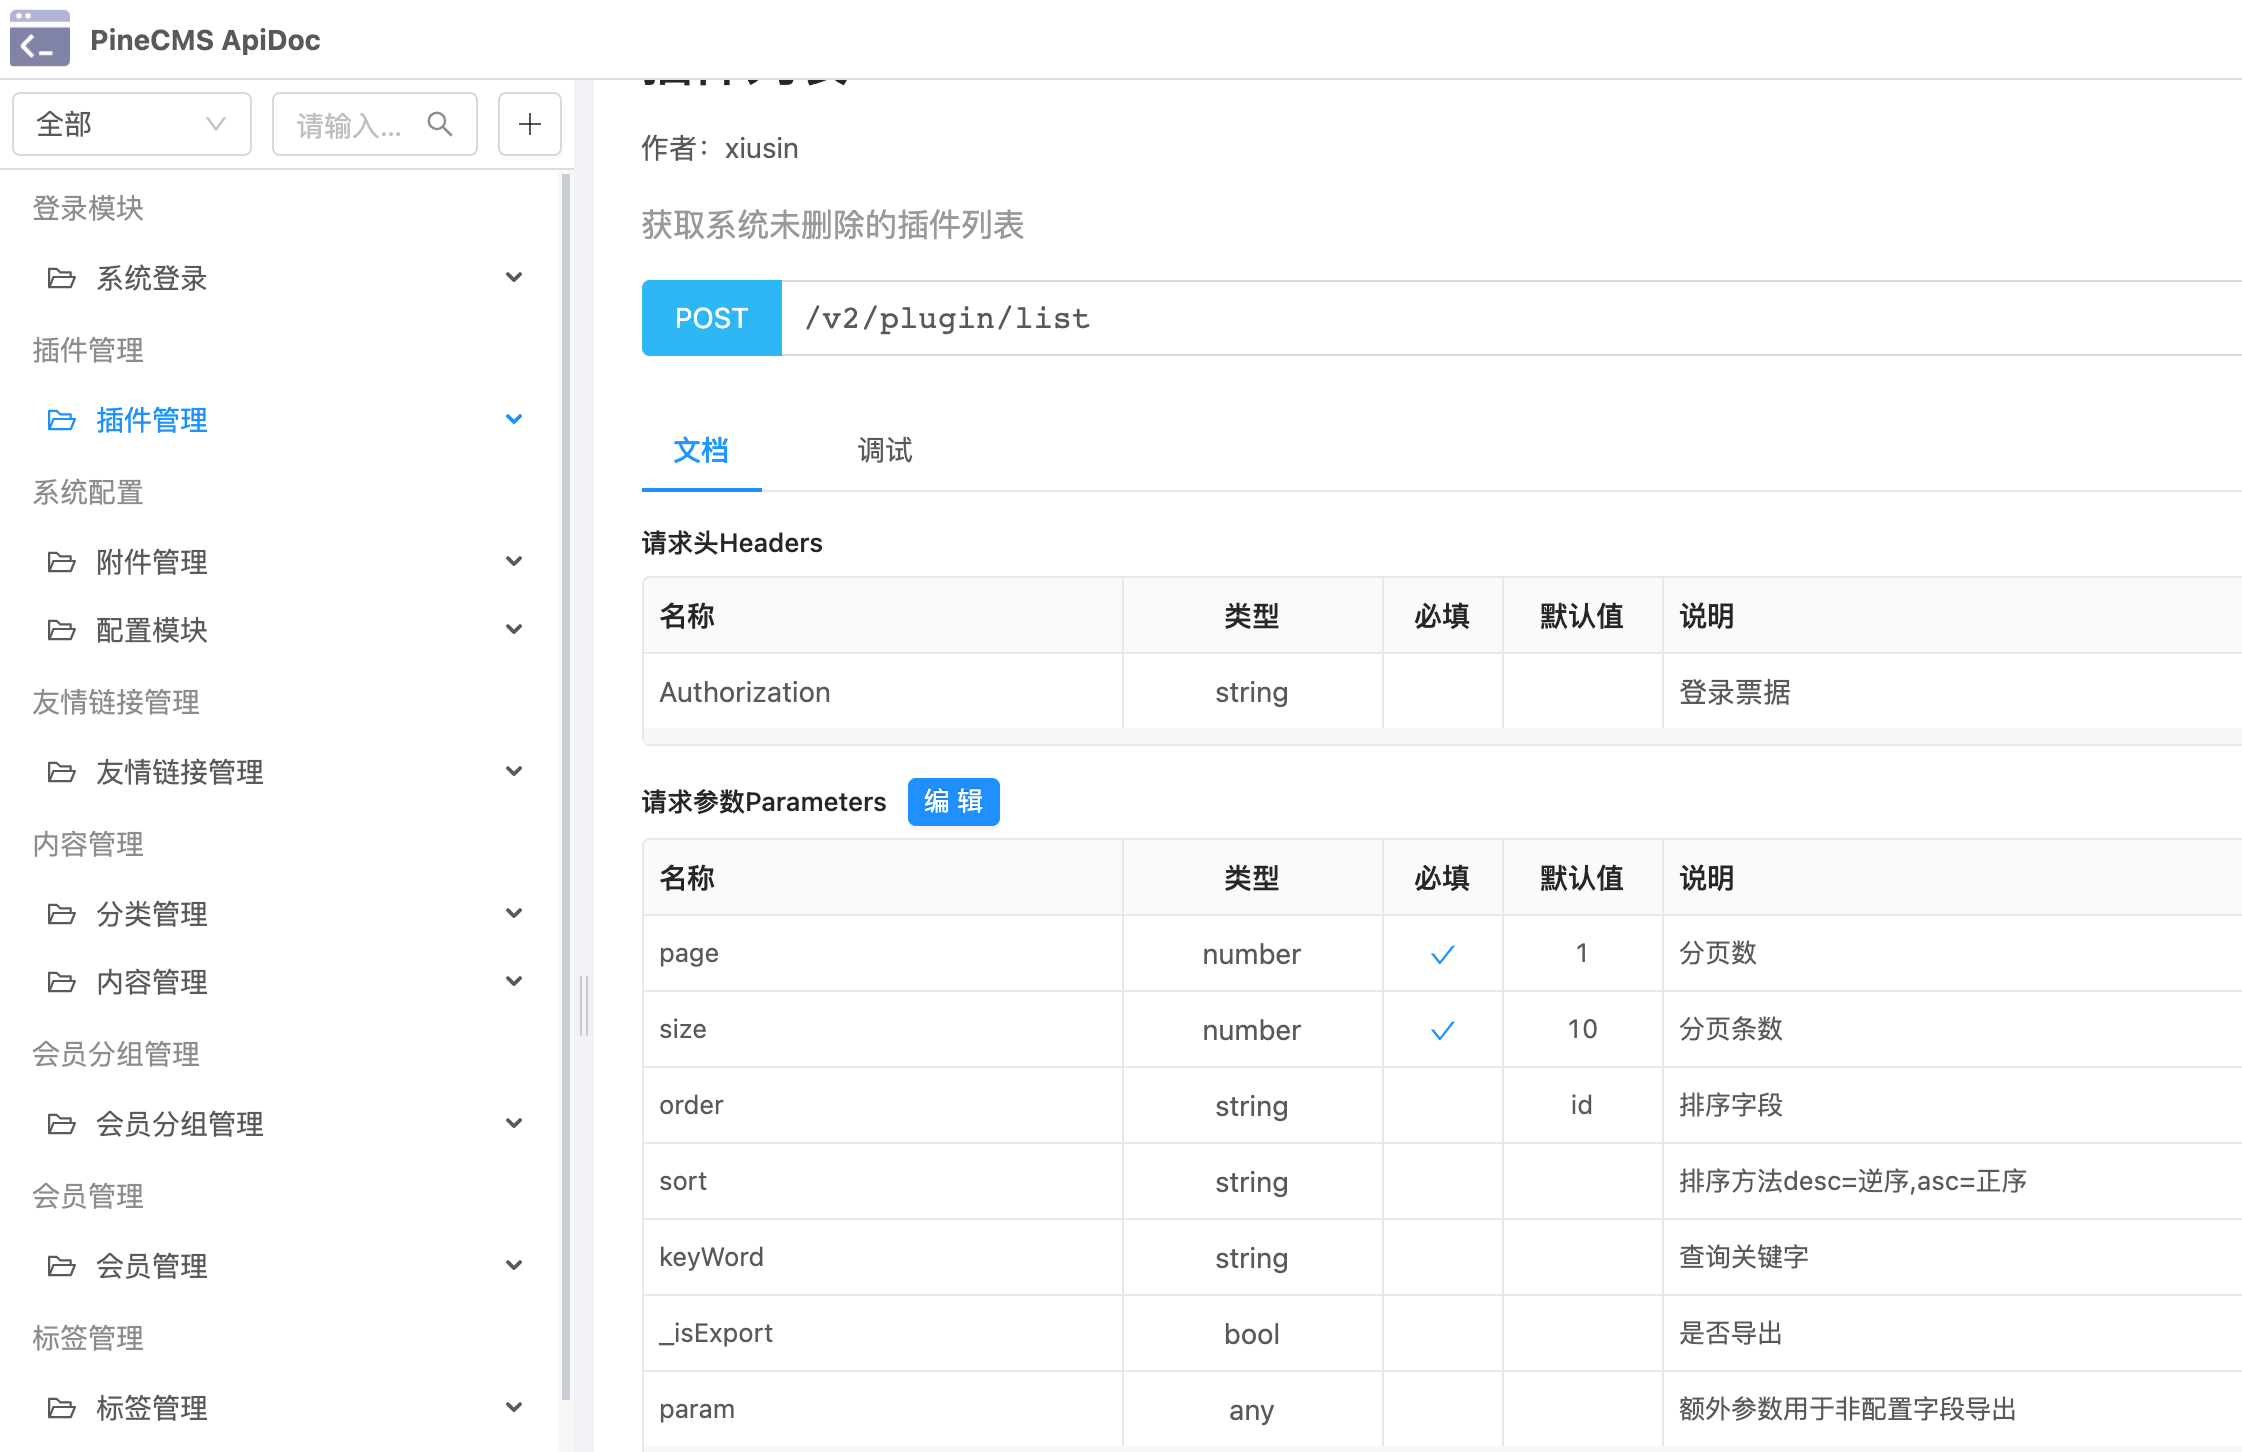The height and width of the screenshot is (1452, 2242).
Task: Expand the 友情链接管理 folder chevron
Action: (x=514, y=772)
